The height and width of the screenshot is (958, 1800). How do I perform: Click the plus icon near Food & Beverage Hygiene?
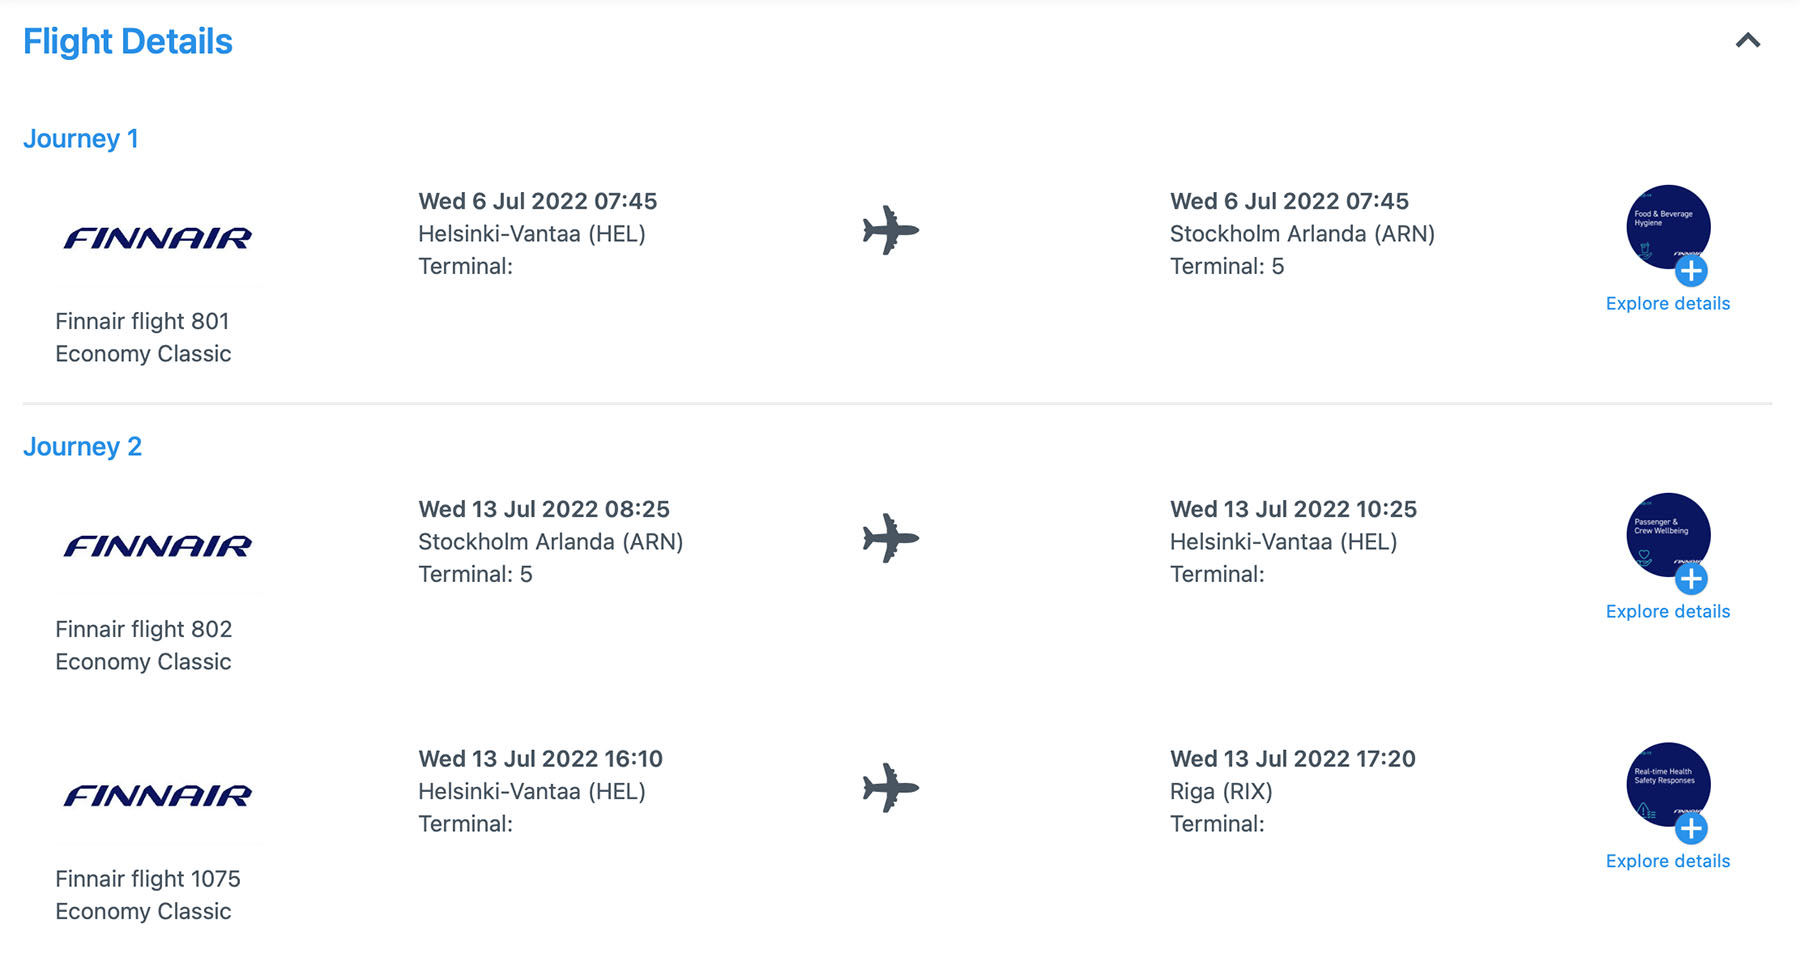point(1693,271)
